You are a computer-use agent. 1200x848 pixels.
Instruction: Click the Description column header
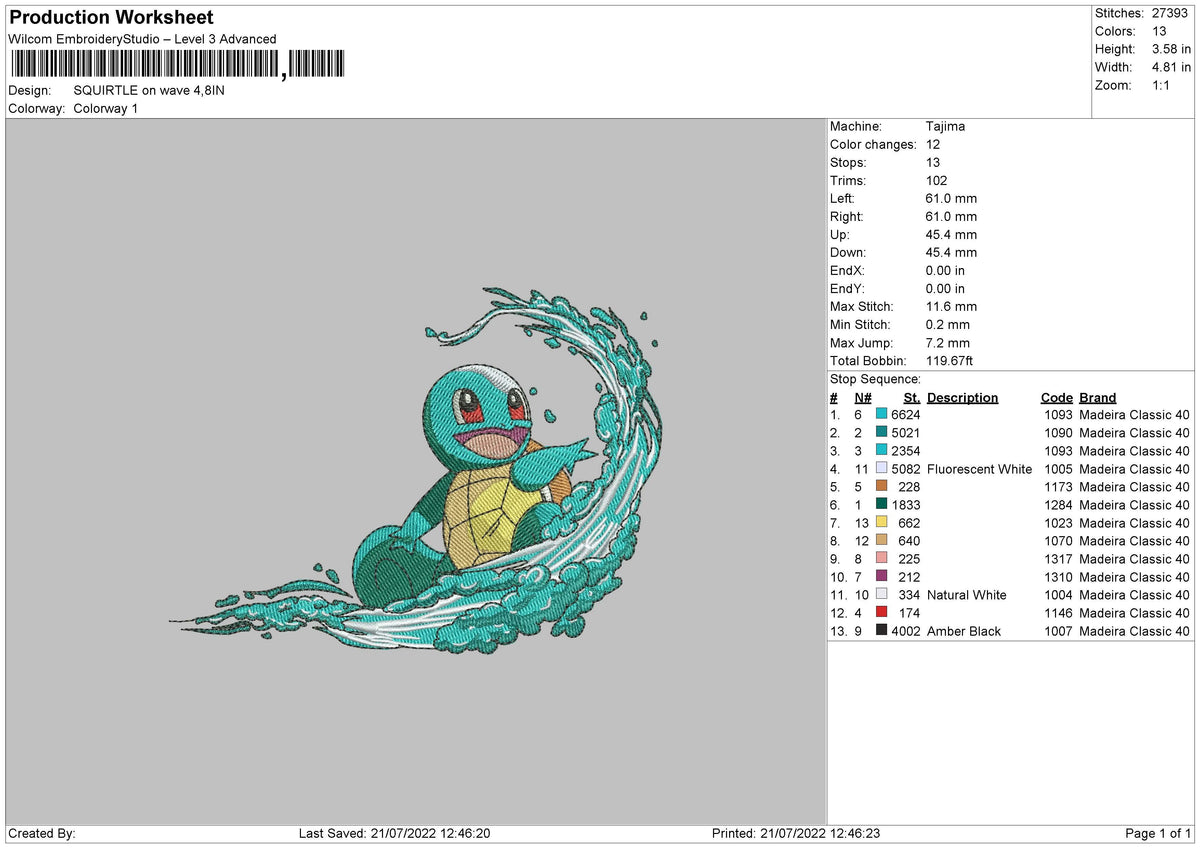click(962, 397)
